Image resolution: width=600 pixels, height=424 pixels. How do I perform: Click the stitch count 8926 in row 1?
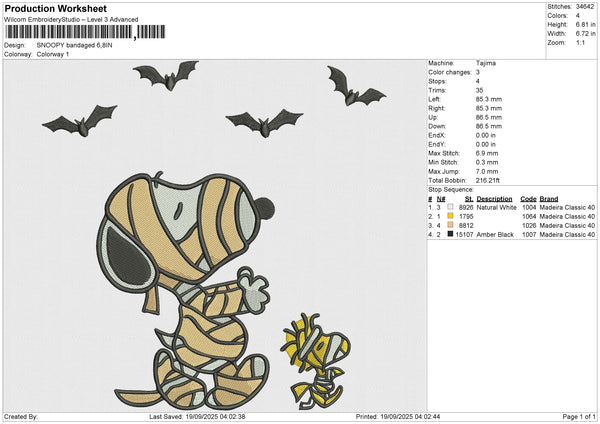466,207
